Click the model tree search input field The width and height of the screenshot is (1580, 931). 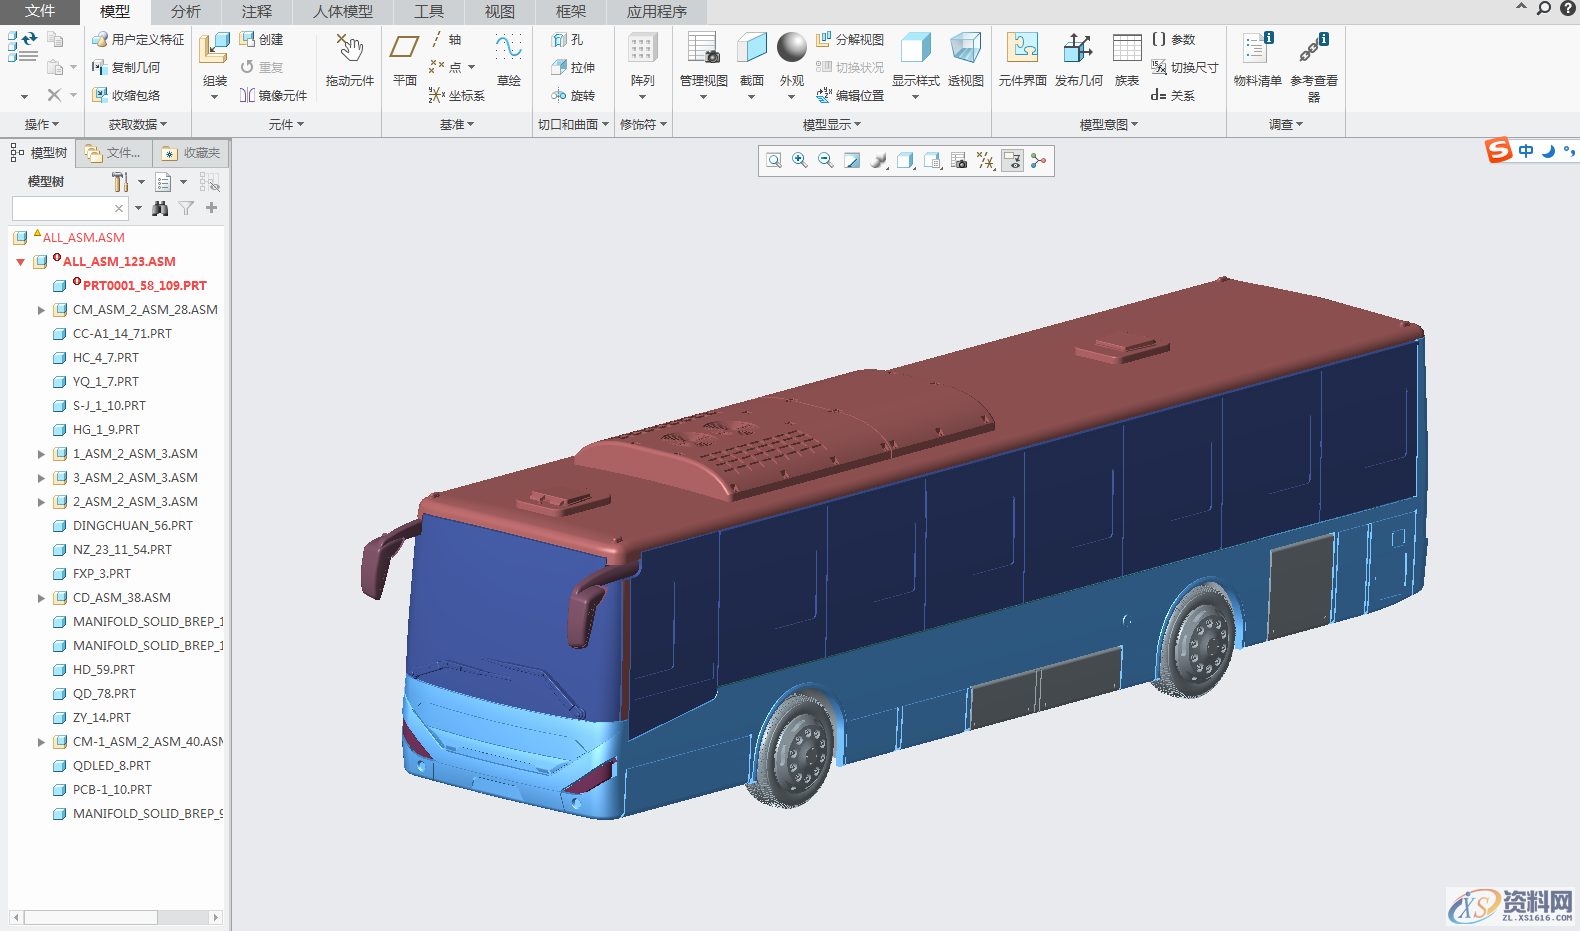point(62,208)
